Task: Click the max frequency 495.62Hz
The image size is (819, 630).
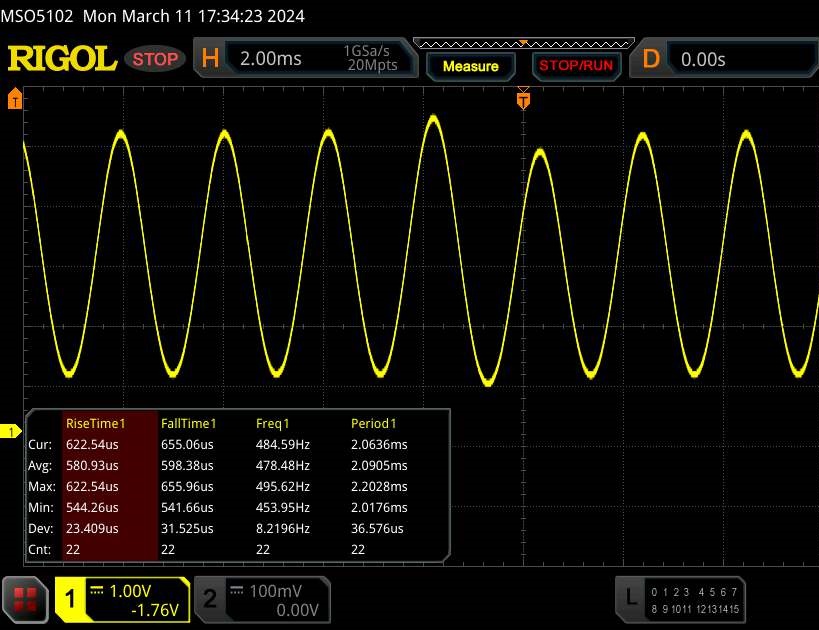Action: click(283, 486)
